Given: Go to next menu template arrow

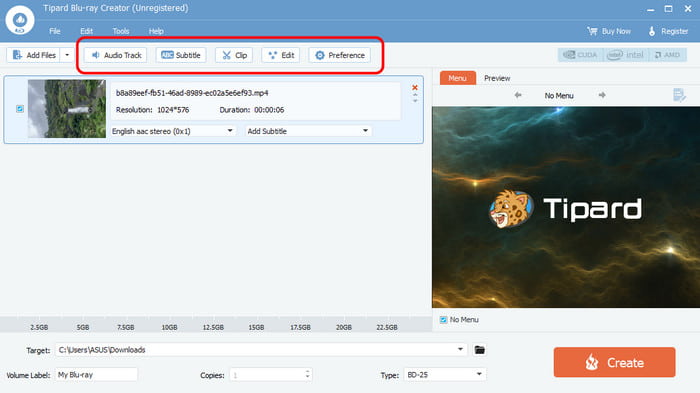Looking at the screenshot, I should point(602,95).
